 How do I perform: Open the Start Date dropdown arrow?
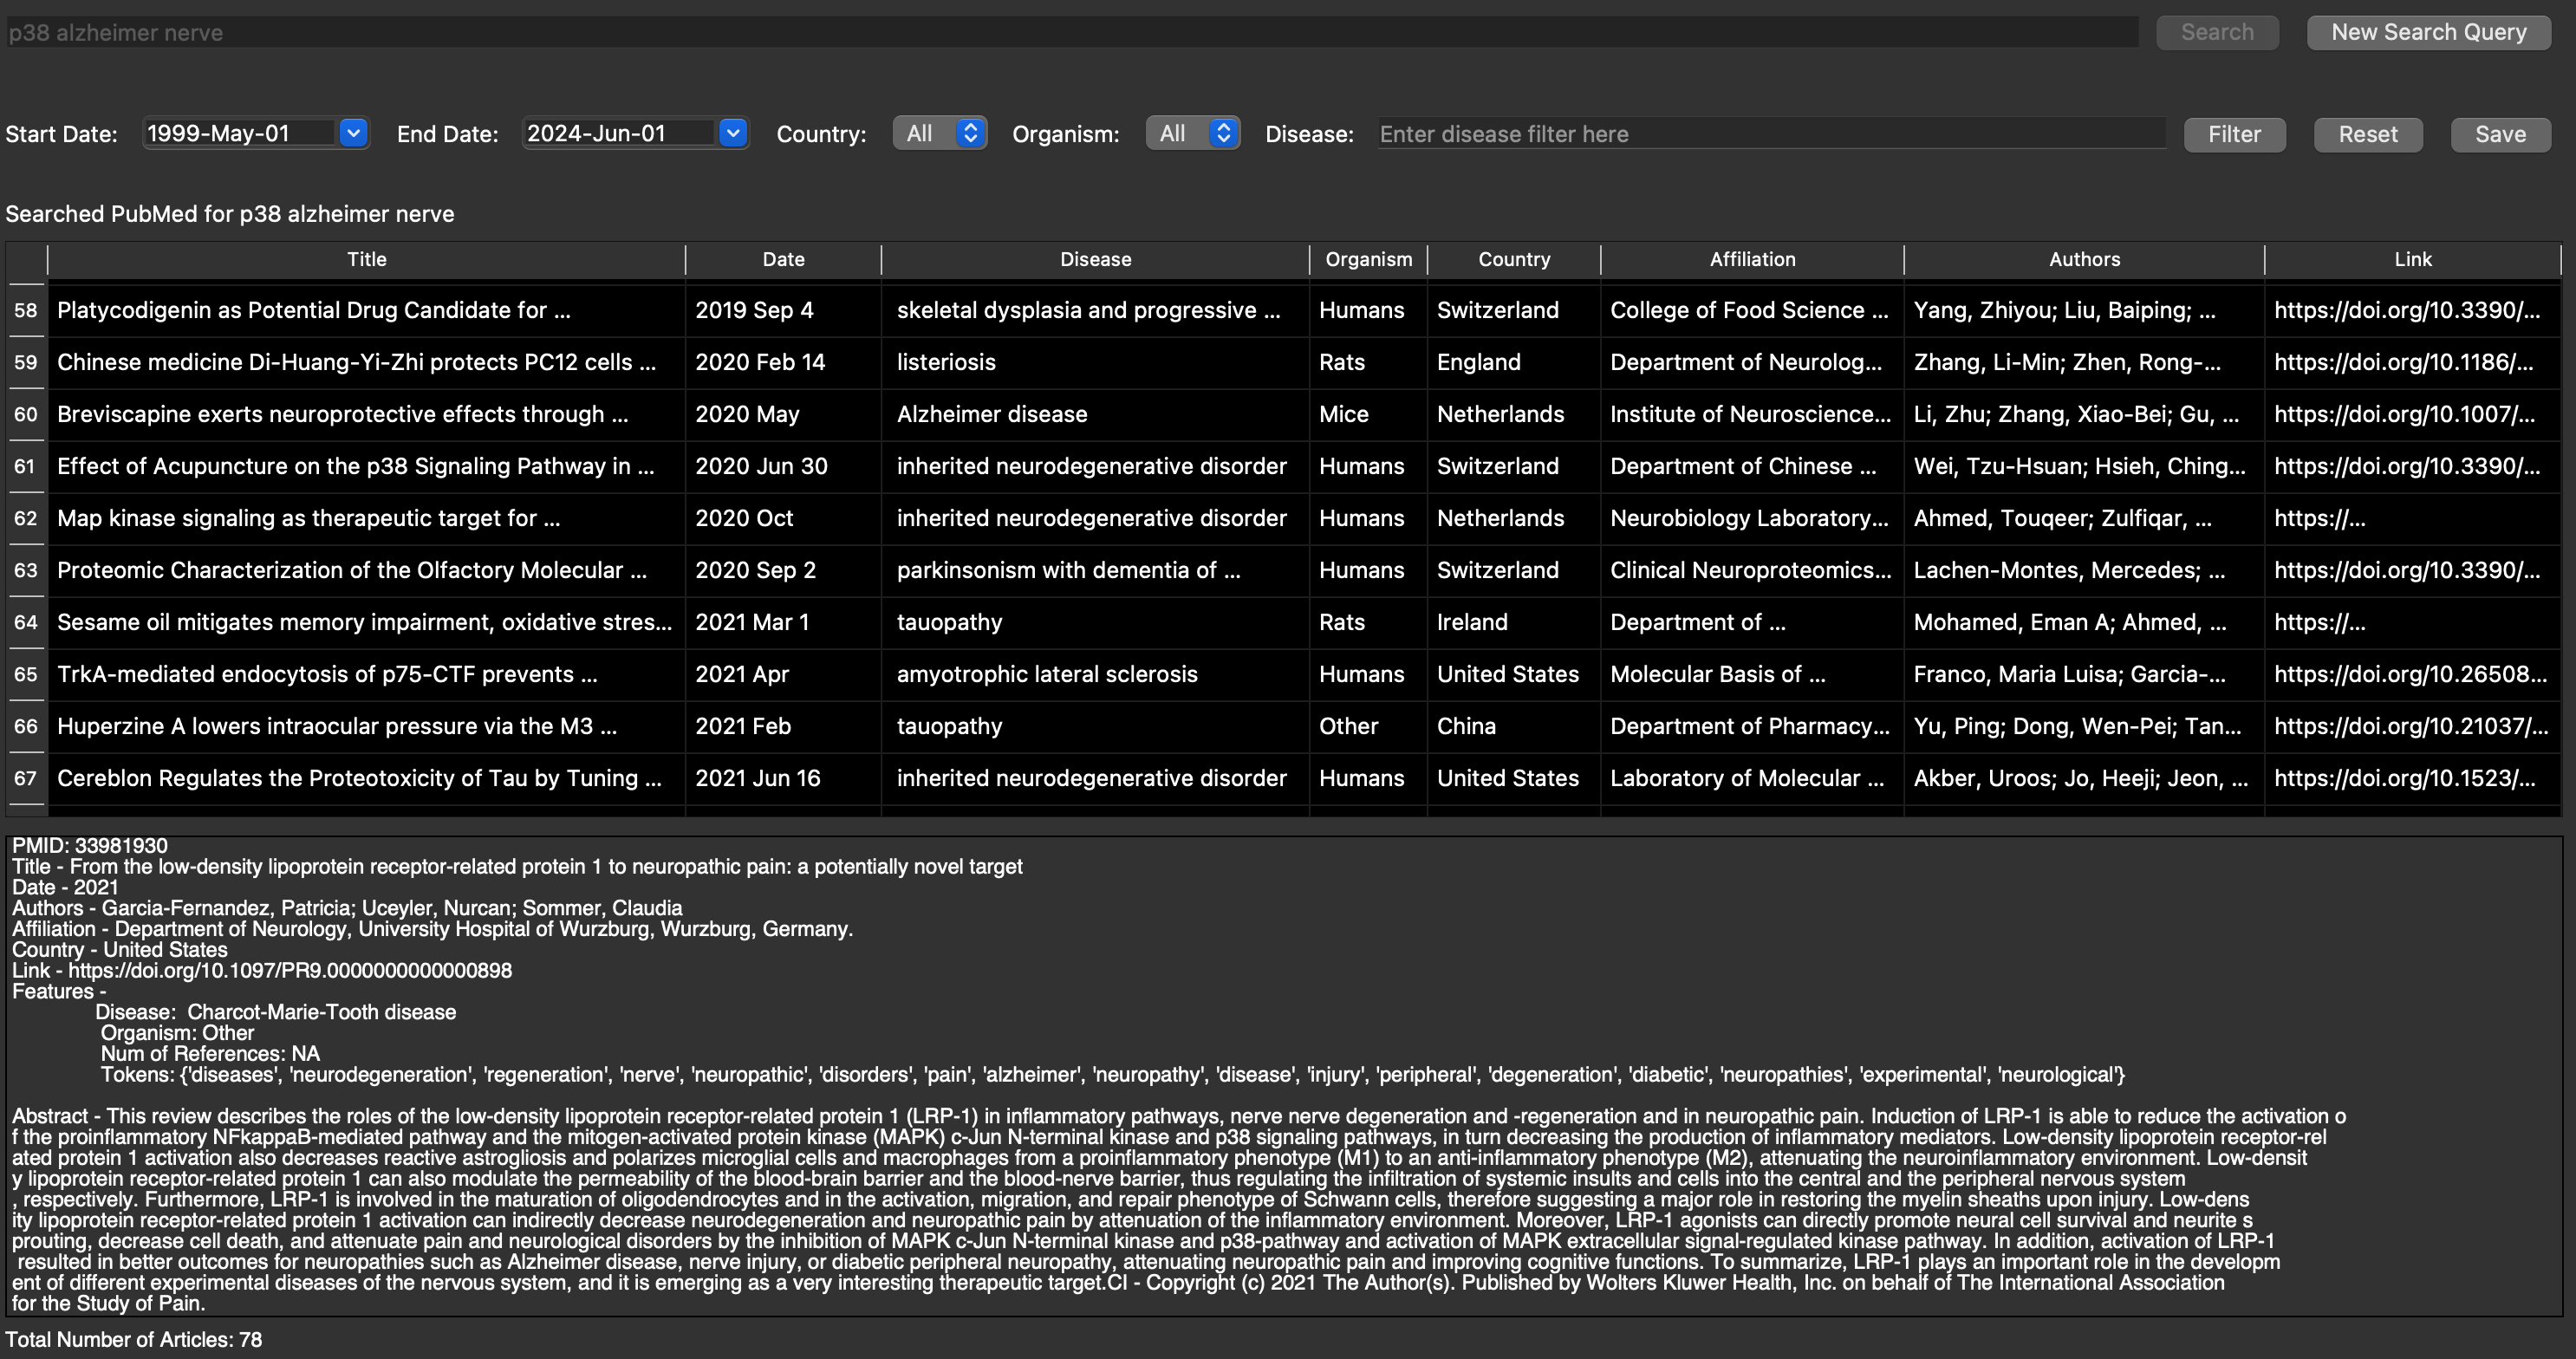tap(353, 133)
